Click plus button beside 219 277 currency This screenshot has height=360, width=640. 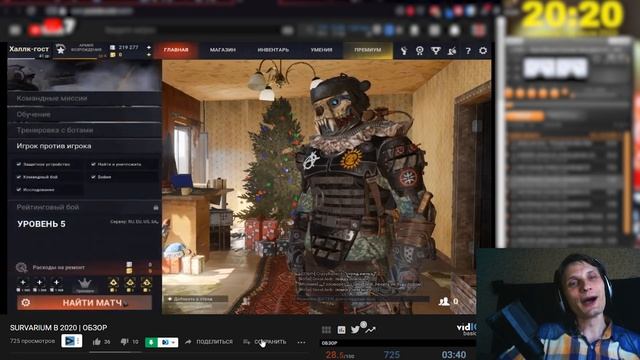[x=149, y=47]
